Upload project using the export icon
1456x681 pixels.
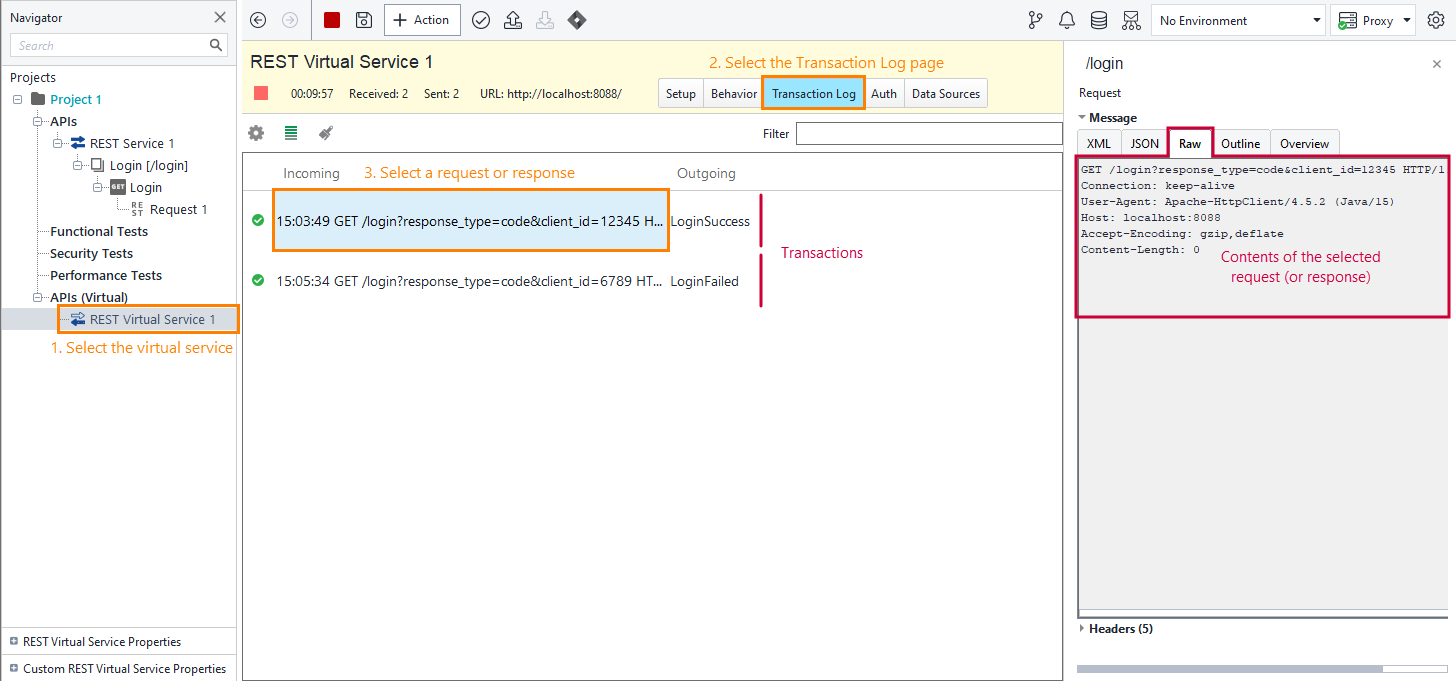pyautogui.click(x=513, y=19)
